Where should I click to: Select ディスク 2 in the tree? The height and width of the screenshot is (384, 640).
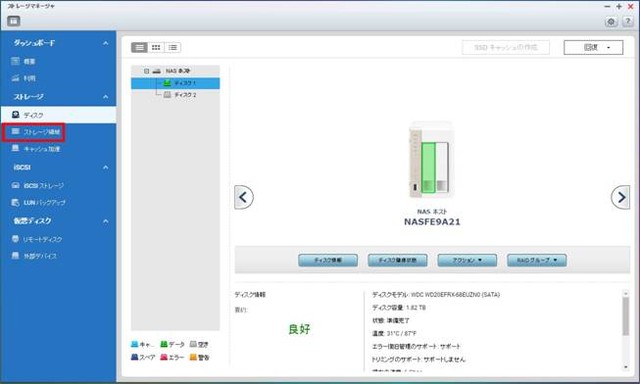coord(175,95)
